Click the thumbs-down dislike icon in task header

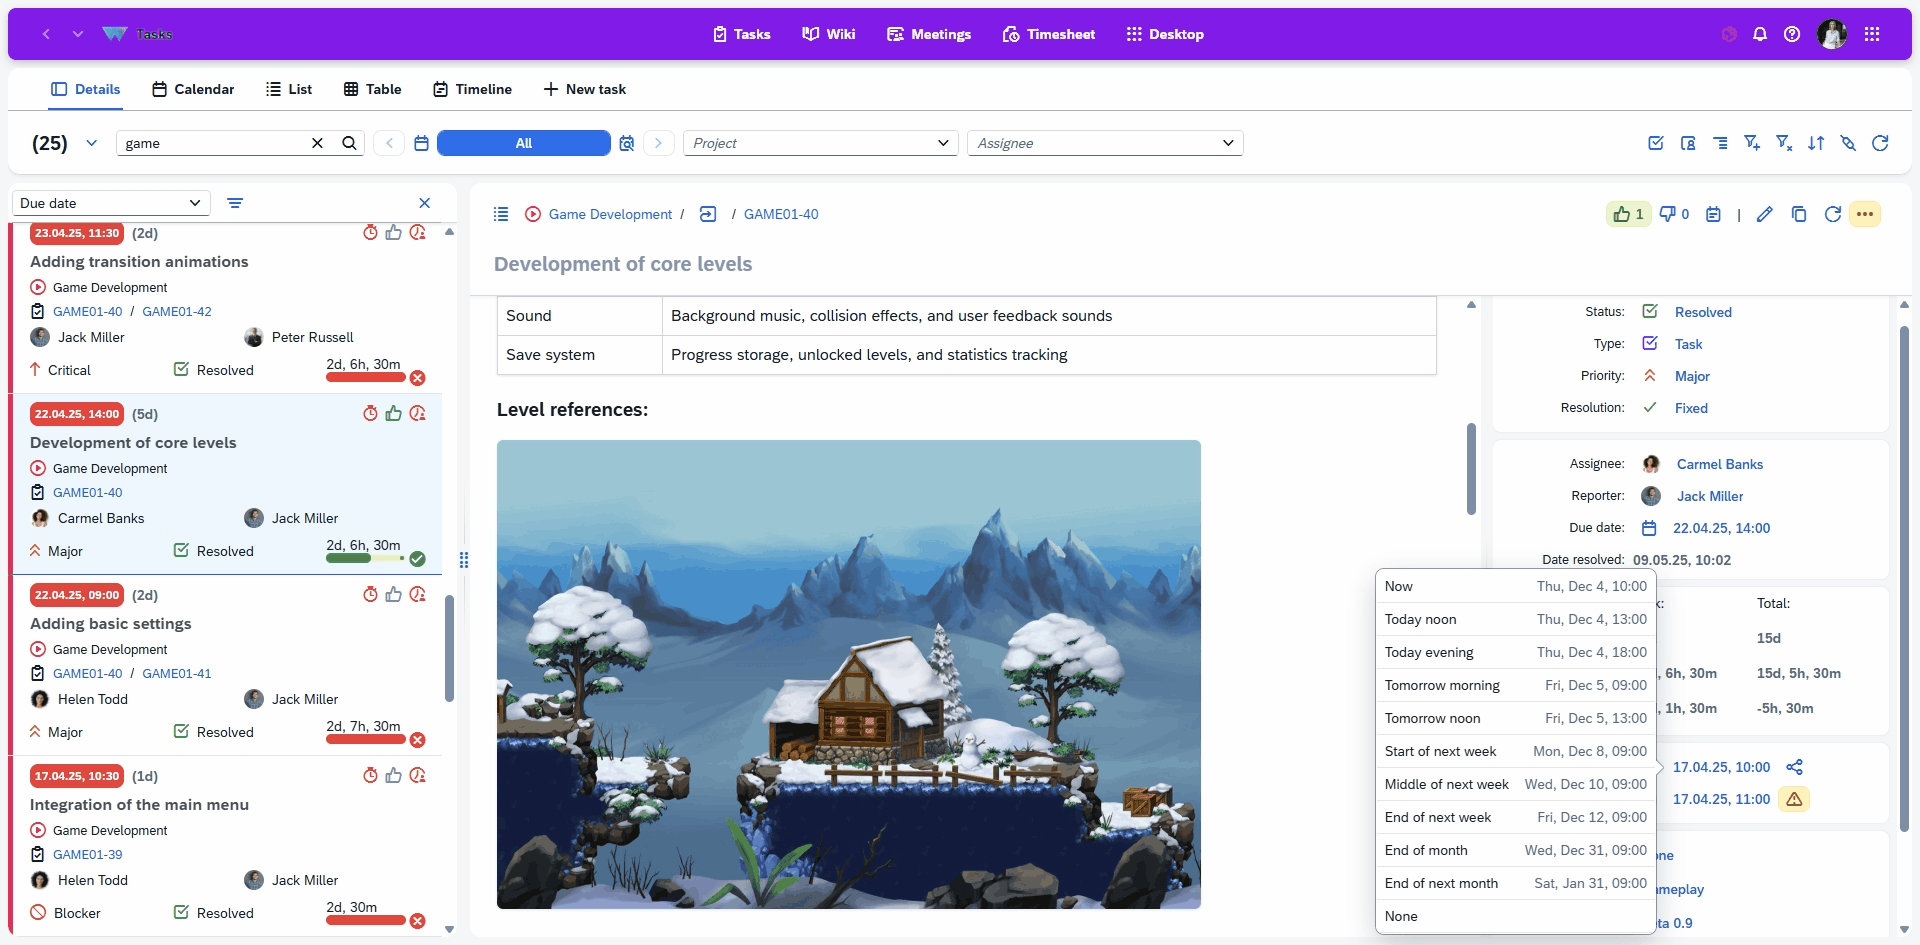(x=1667, y=214)
